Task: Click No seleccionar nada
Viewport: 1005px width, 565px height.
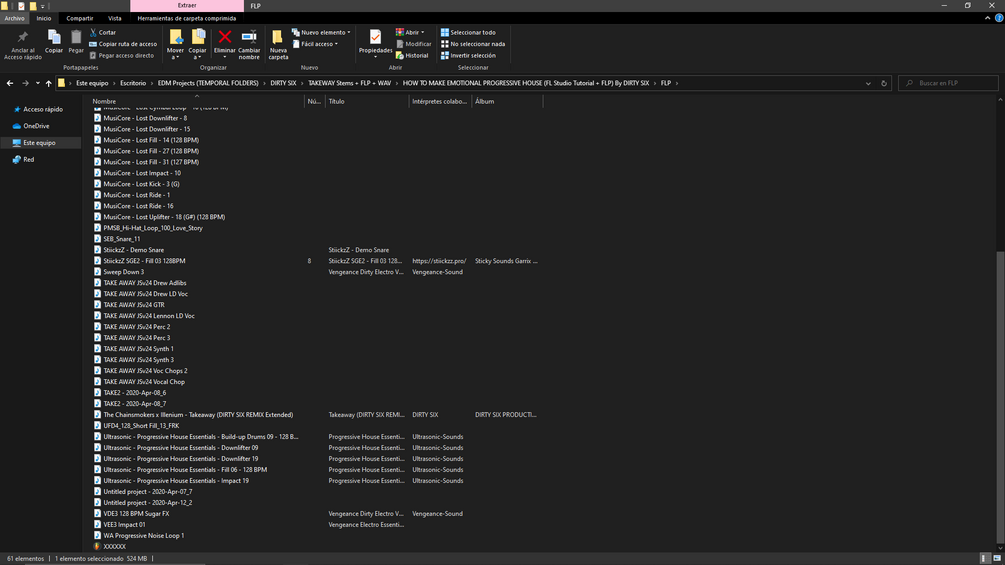Action: point(473,44)
